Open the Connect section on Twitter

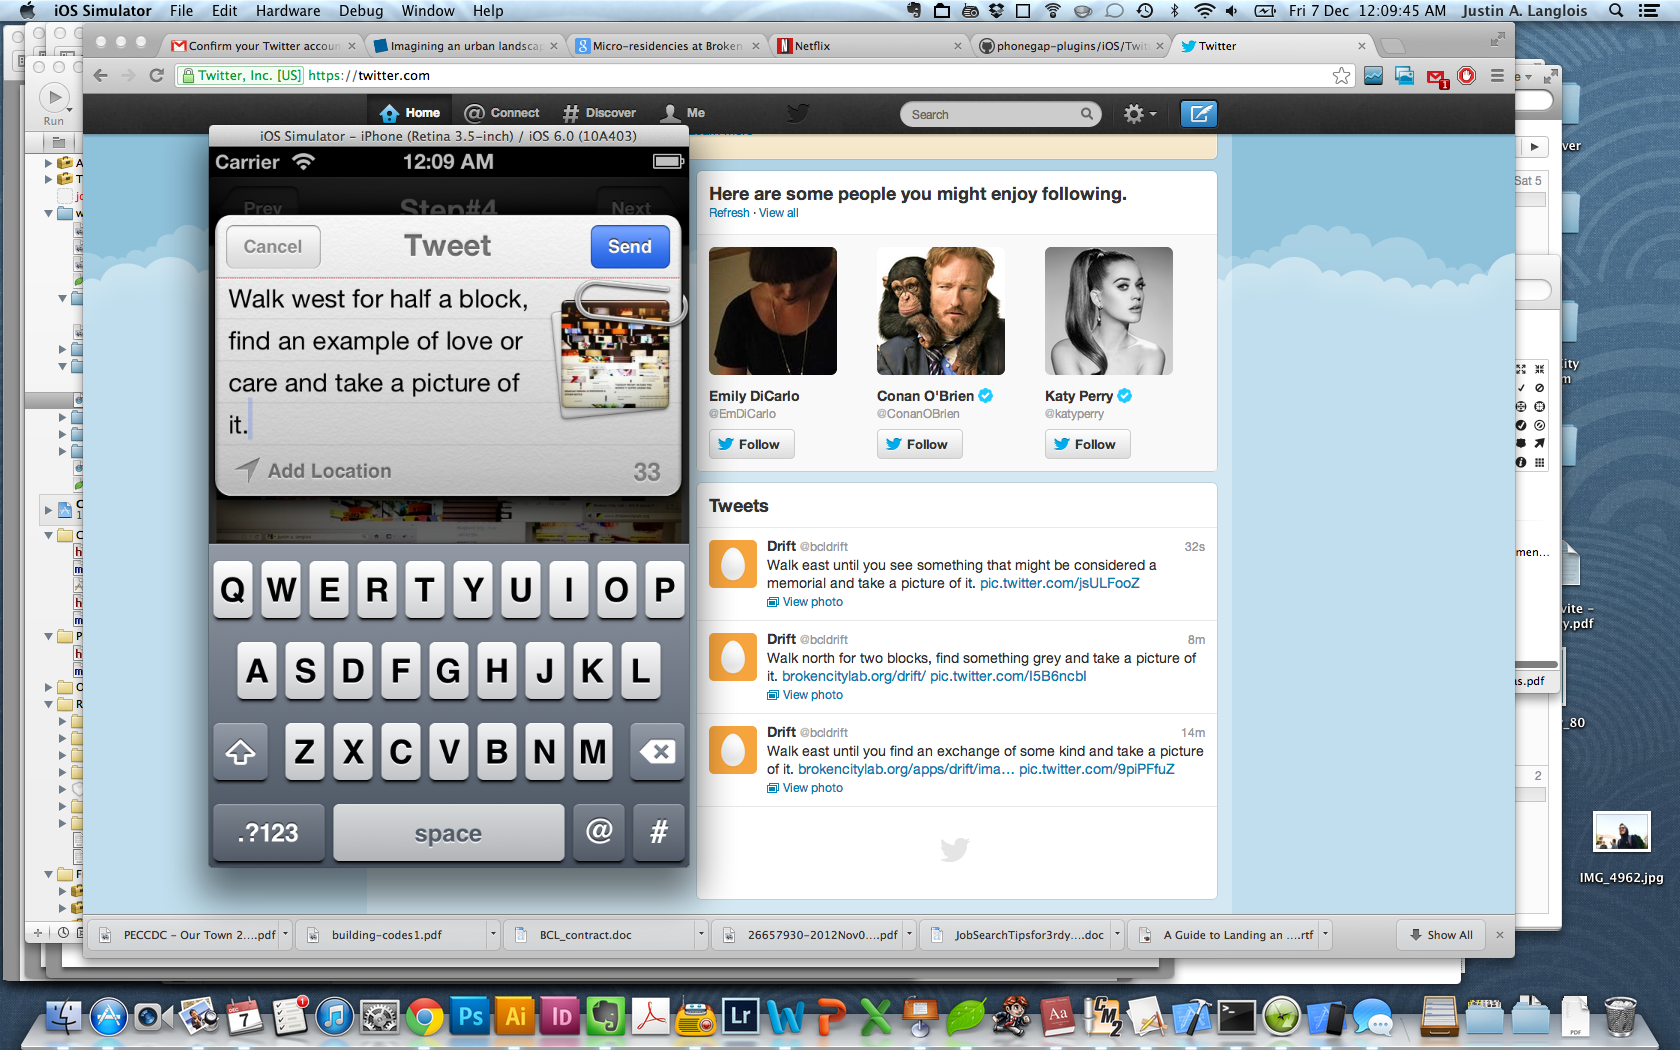pyautogui.click(x=502, y=113)
